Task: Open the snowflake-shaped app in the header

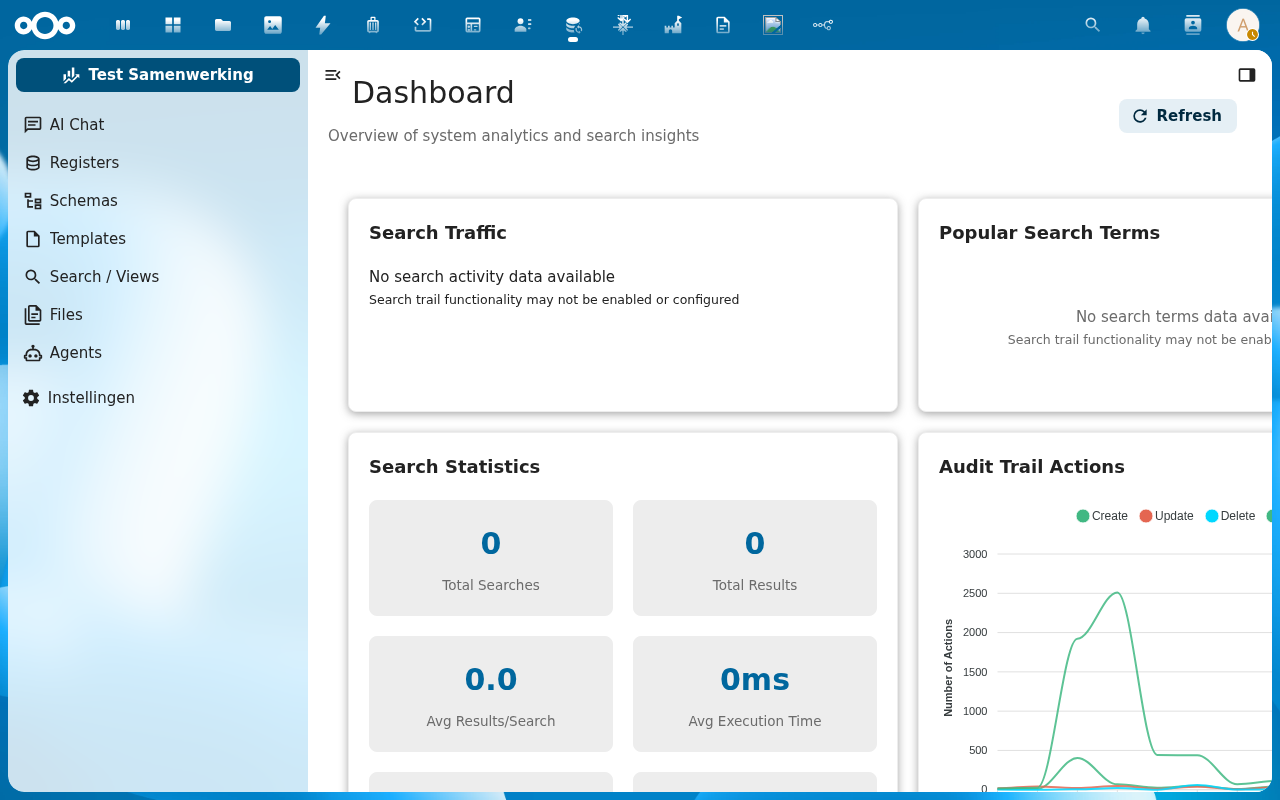Action: 623,25
